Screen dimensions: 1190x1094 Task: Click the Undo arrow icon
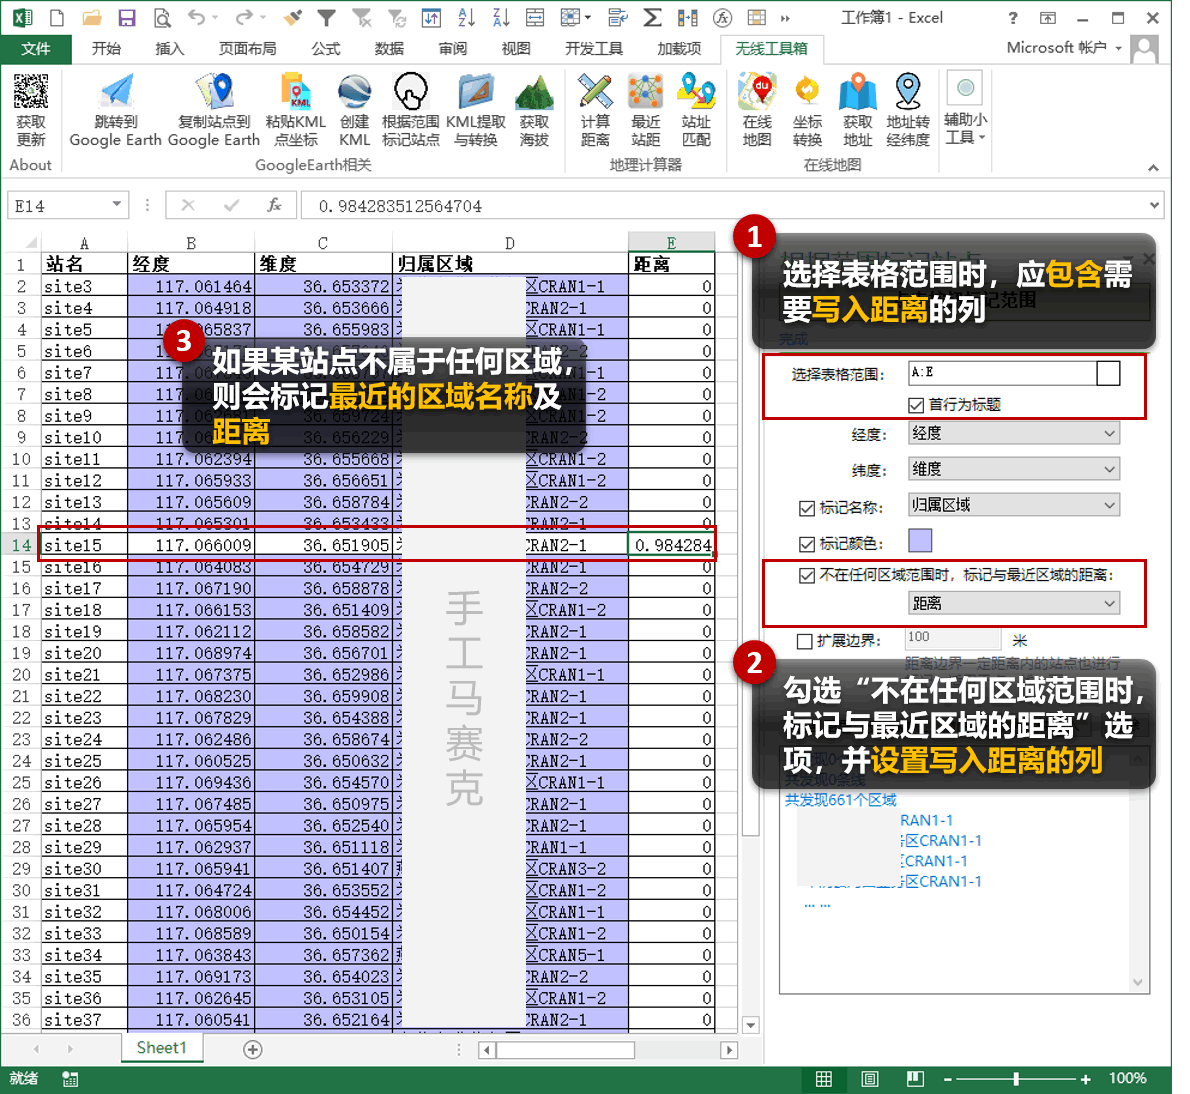point(197,17)
